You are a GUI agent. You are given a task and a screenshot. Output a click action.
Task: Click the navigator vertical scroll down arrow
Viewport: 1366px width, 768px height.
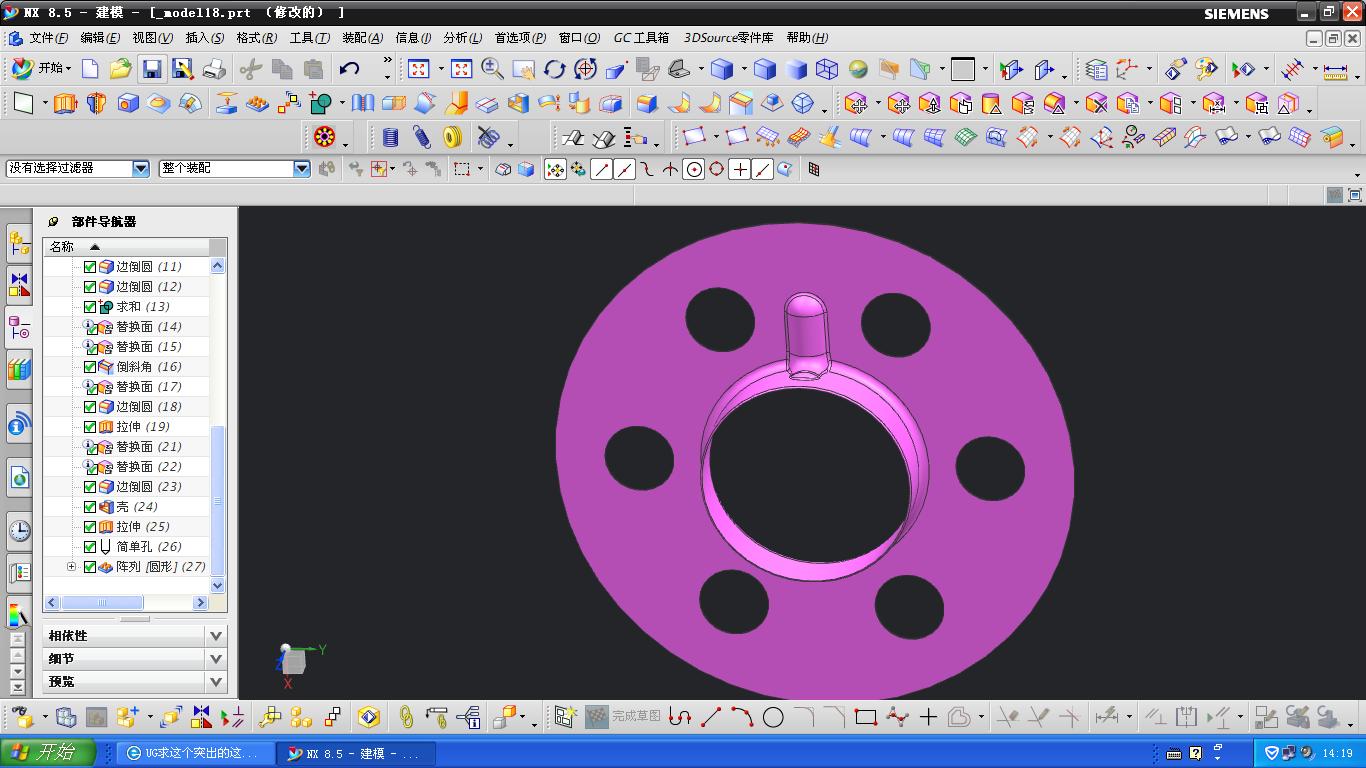pos(218,586)
